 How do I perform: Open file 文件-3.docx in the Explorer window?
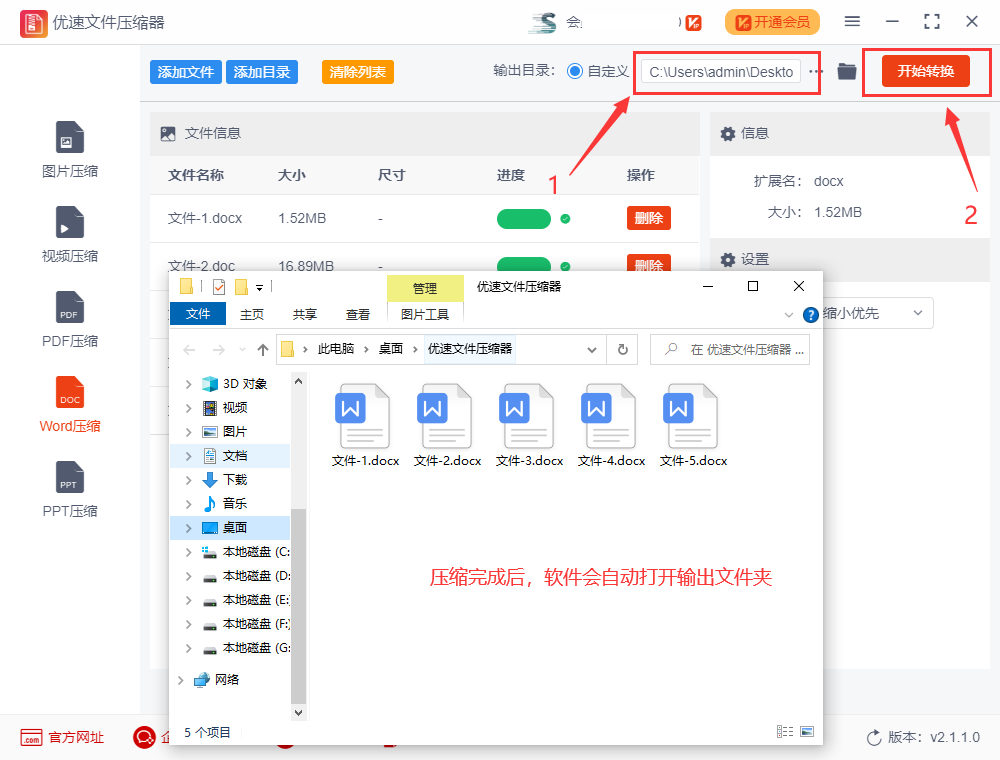pyautogui.click(x=529, y=425)
